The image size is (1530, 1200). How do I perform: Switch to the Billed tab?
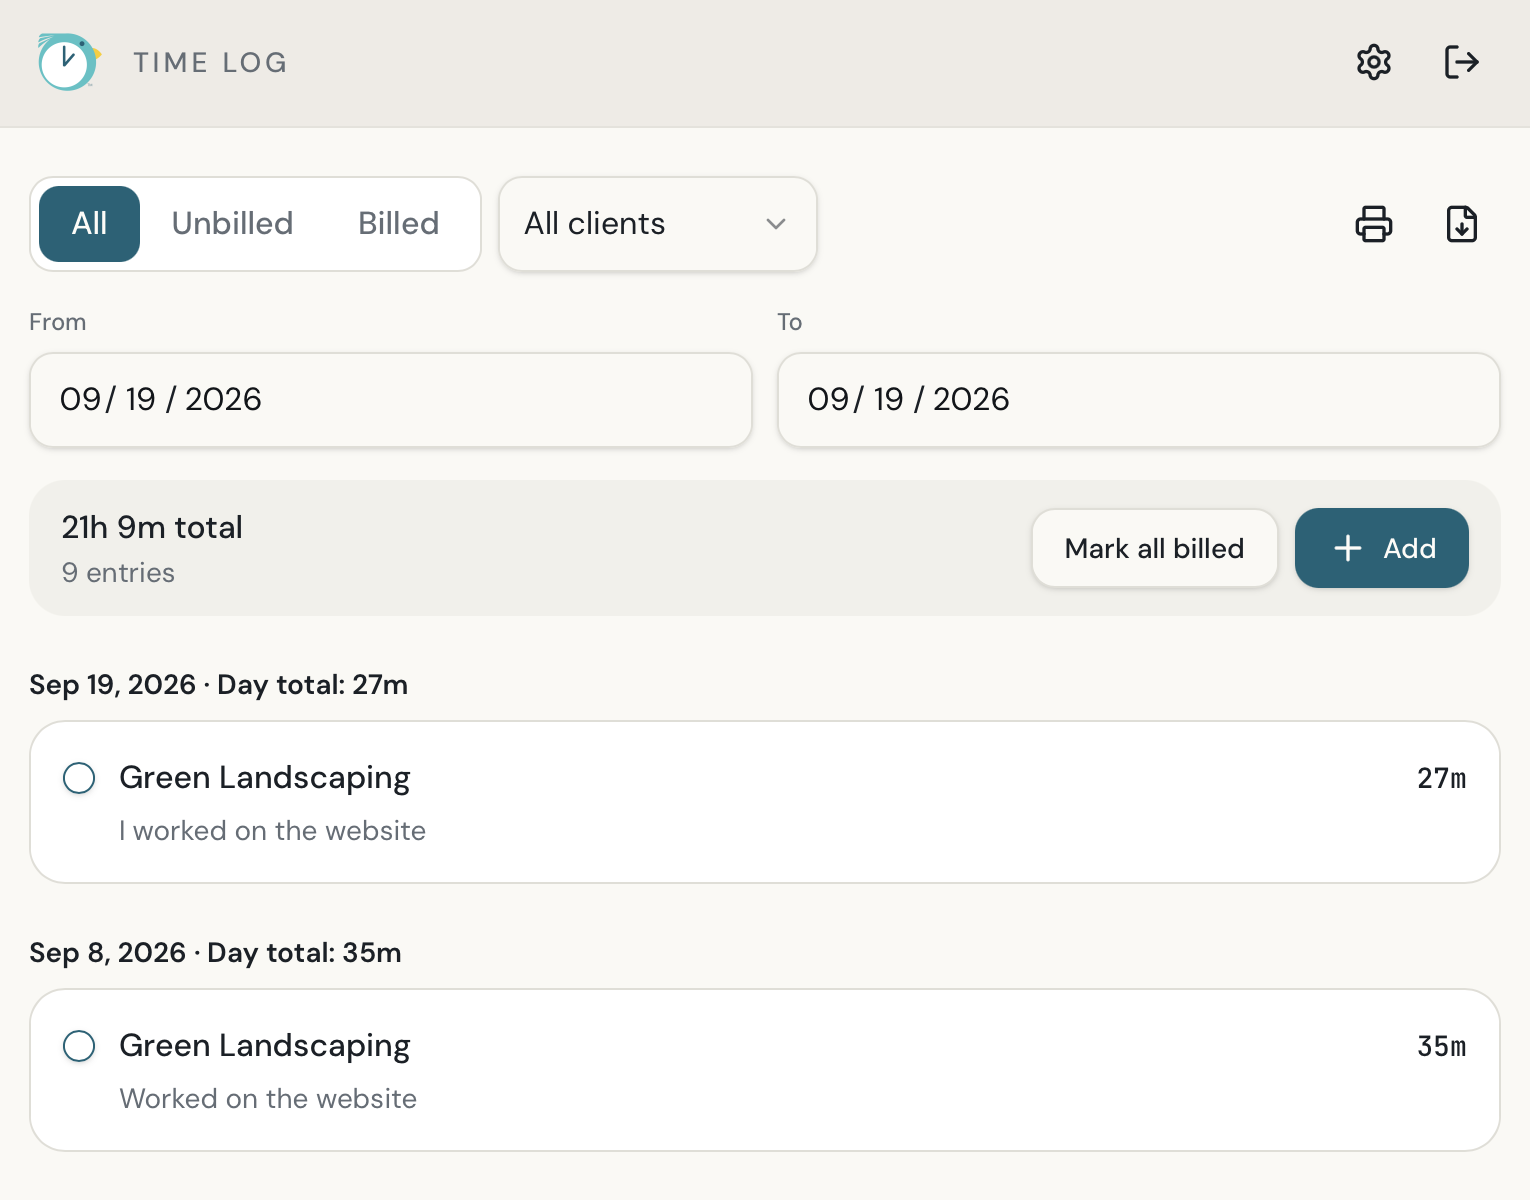pos(399,224)
